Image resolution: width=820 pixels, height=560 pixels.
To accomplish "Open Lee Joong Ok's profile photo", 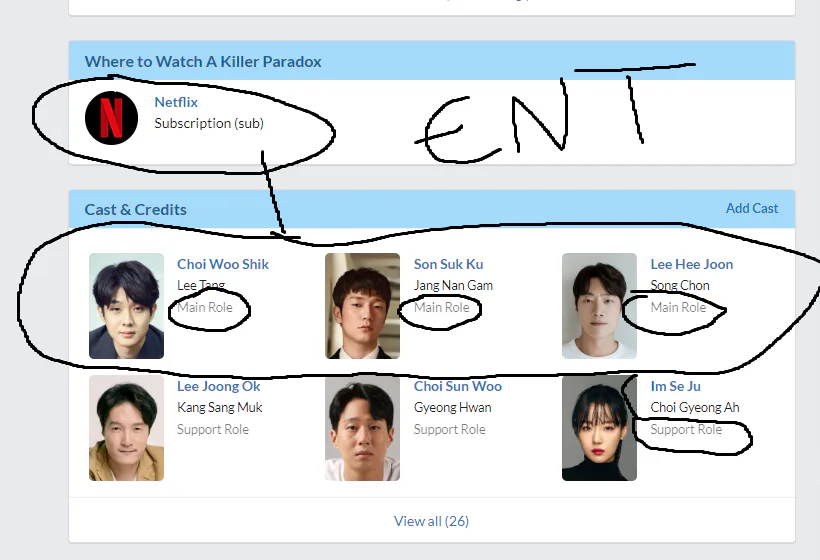I will tap(127, 428).
